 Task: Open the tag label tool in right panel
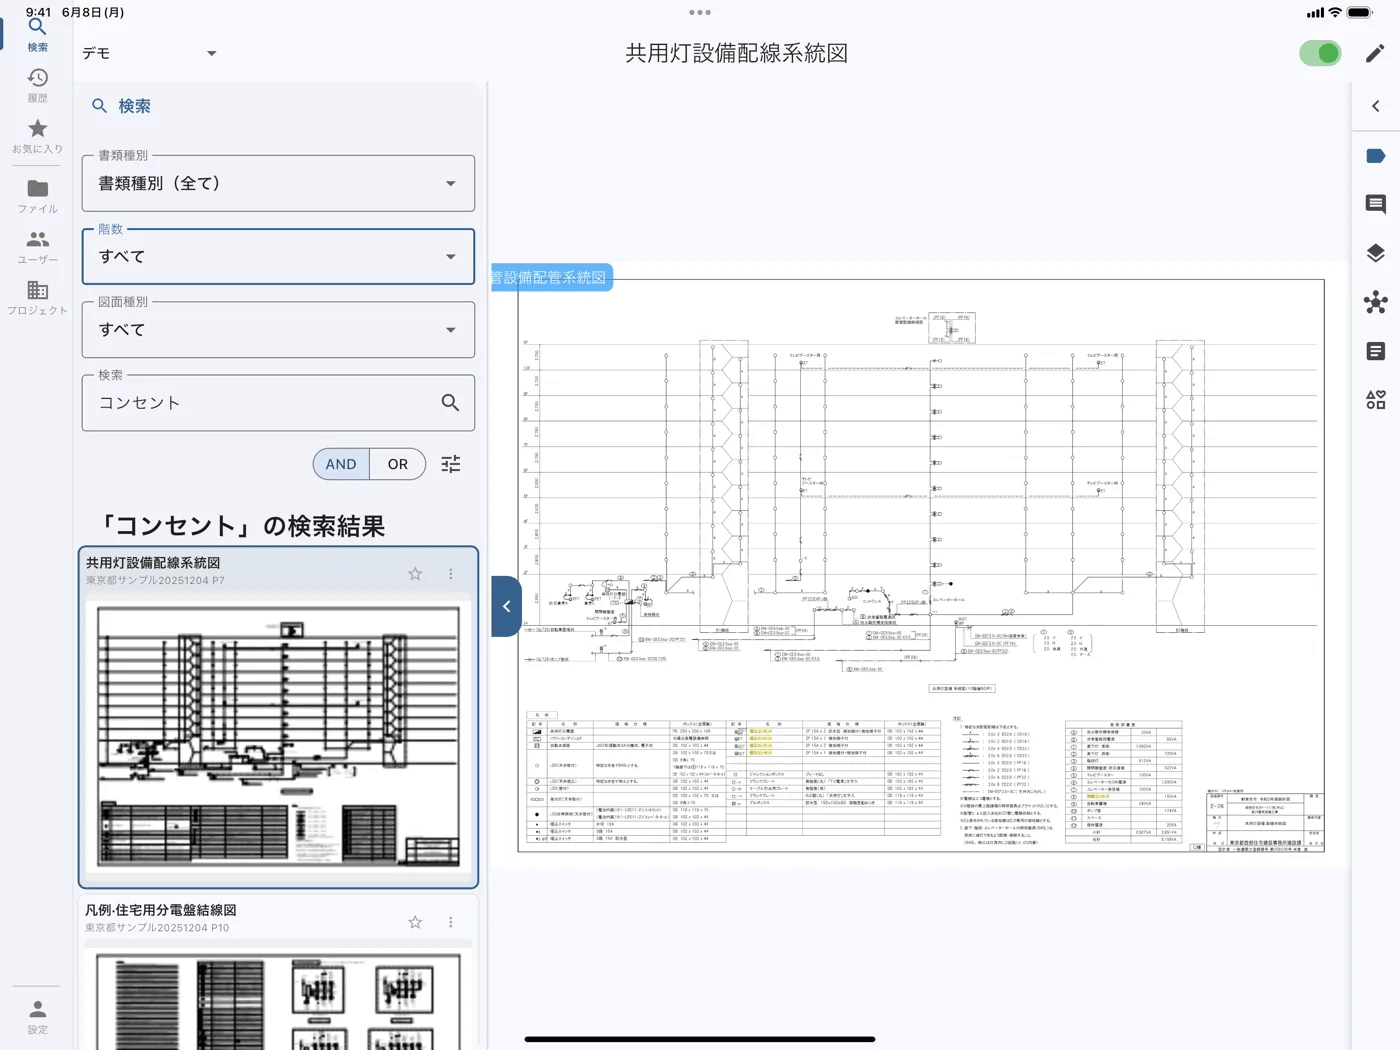(x=1376, y=156)
